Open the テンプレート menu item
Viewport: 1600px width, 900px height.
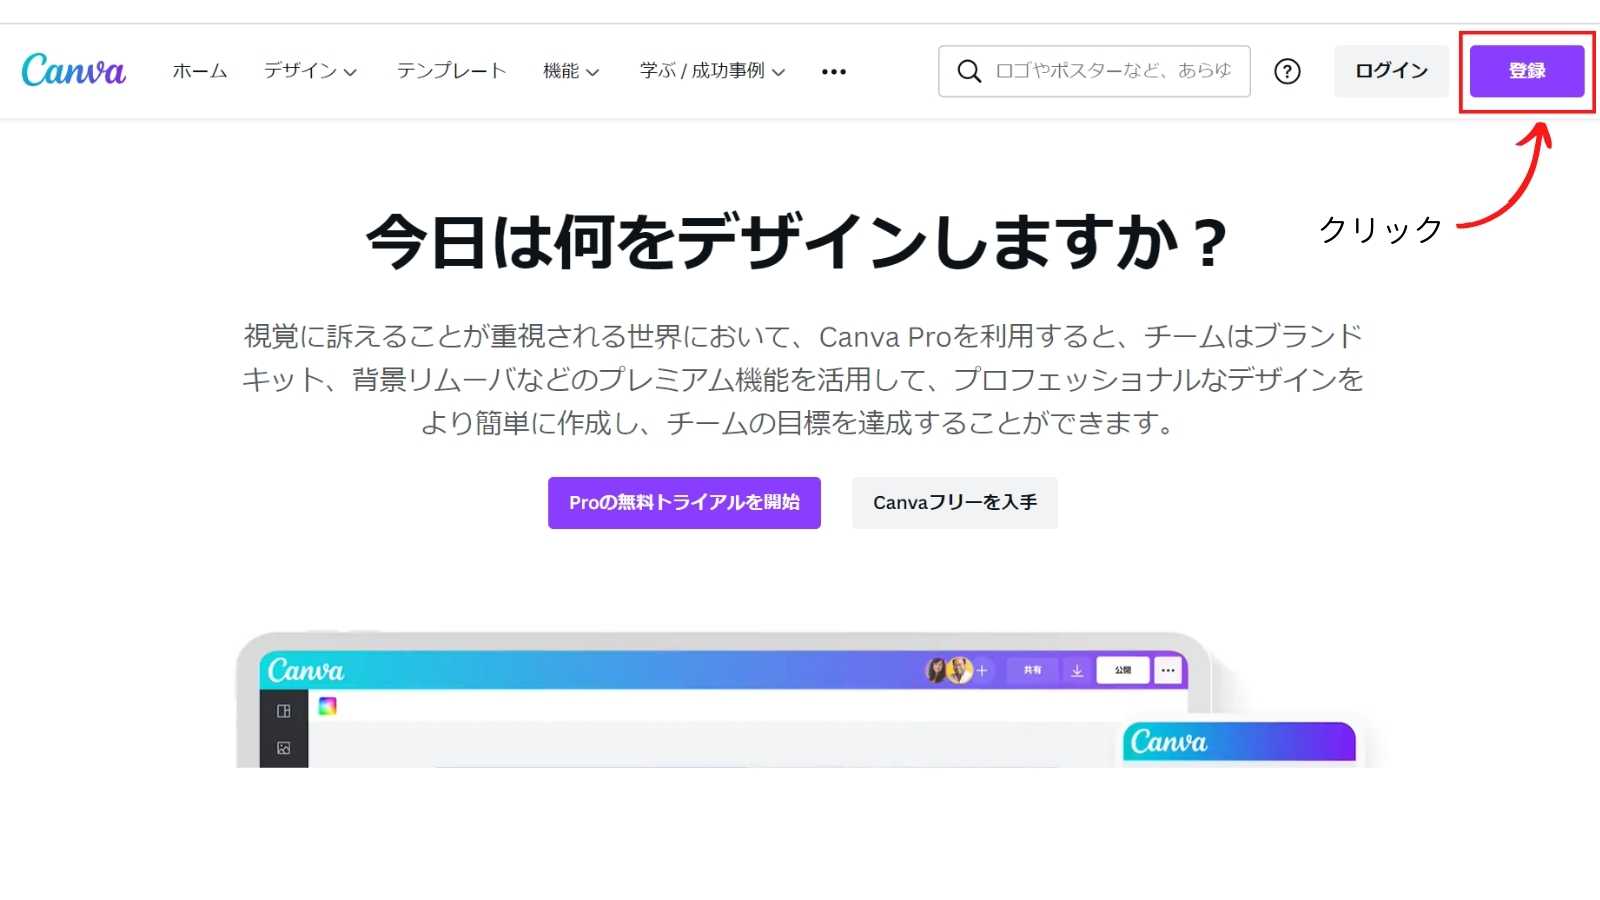click(x=451, y=71)
